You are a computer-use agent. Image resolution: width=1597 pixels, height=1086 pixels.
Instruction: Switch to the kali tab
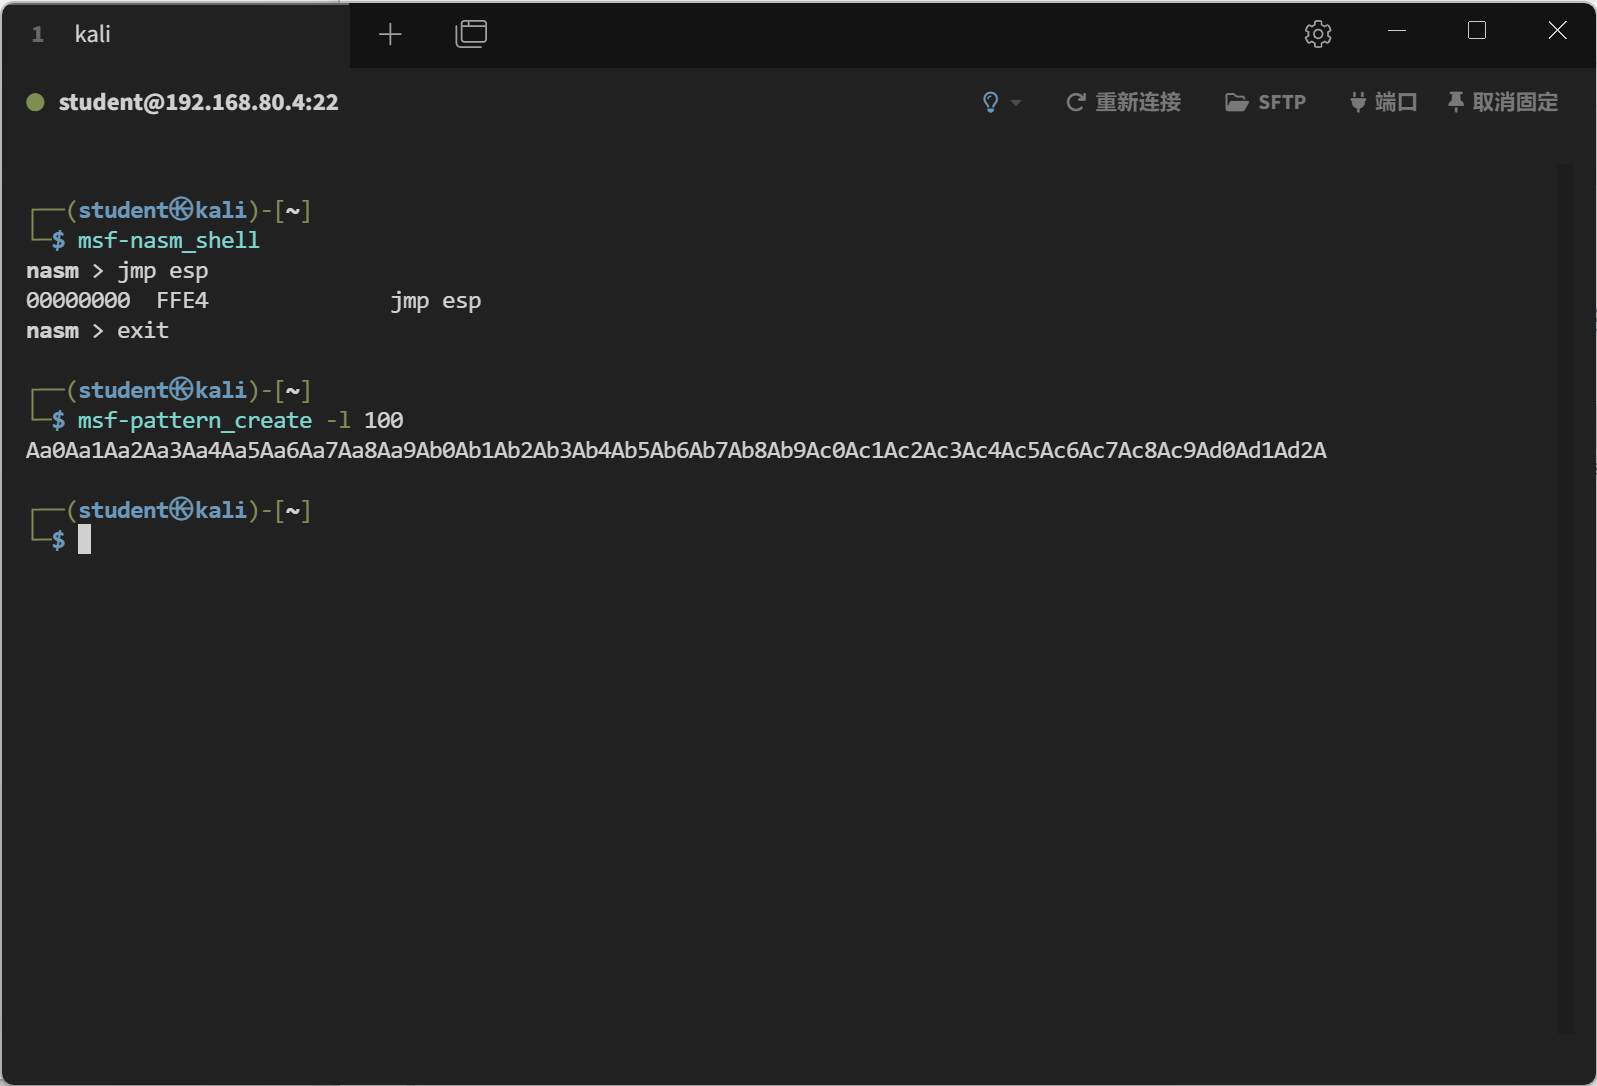click(x=92, y=35)
